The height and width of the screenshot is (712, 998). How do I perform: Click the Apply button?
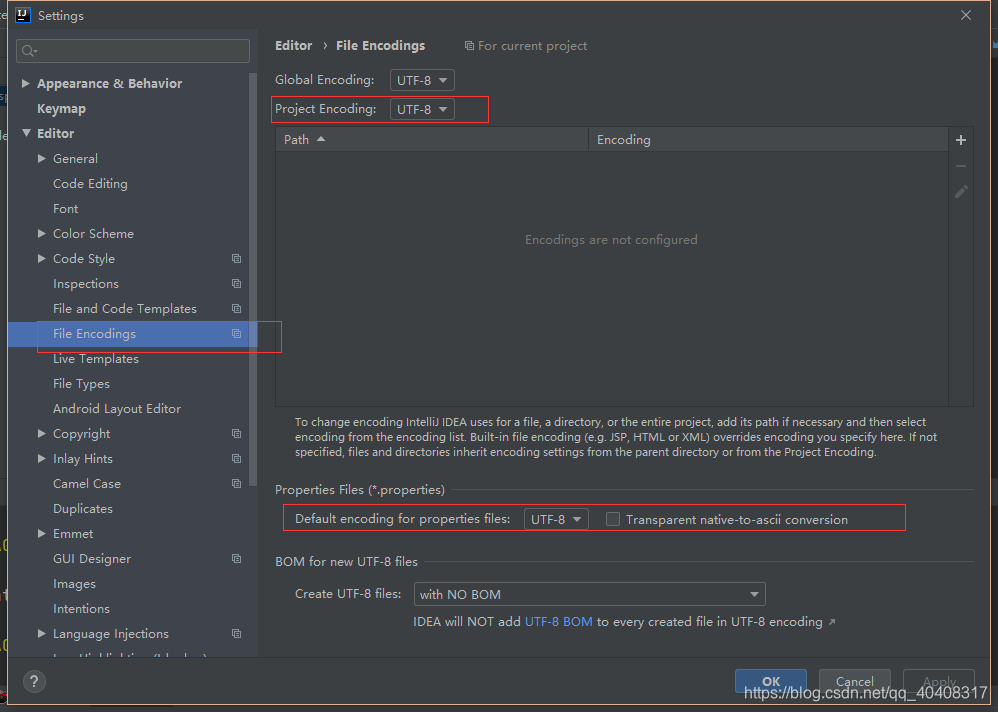(939, 681)
